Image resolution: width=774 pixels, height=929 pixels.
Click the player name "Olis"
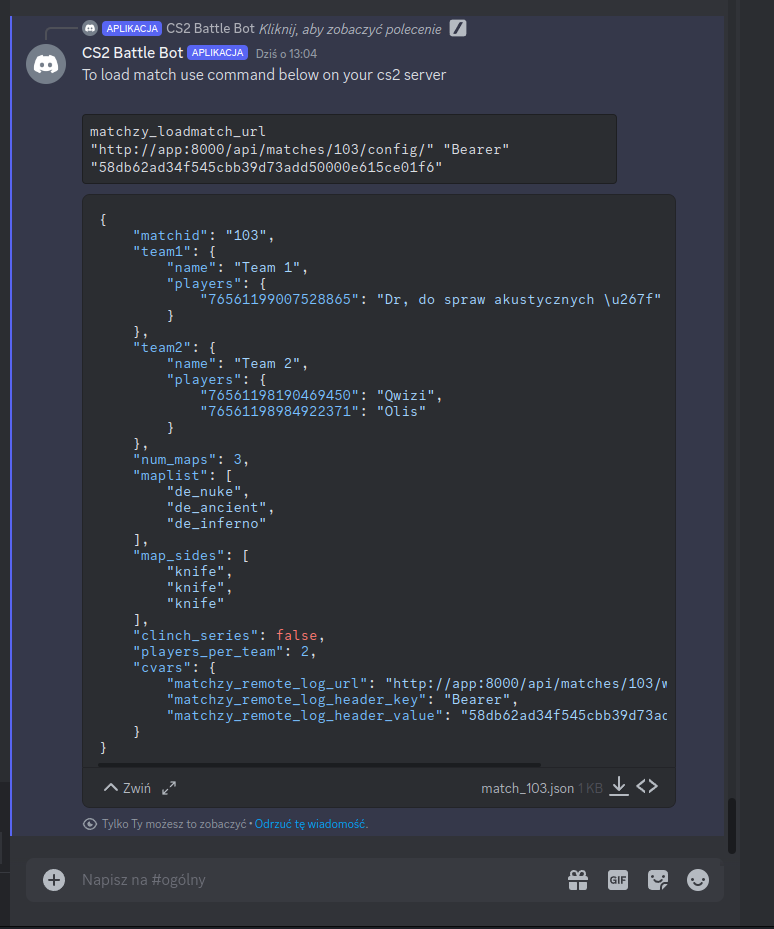(401, 412)
